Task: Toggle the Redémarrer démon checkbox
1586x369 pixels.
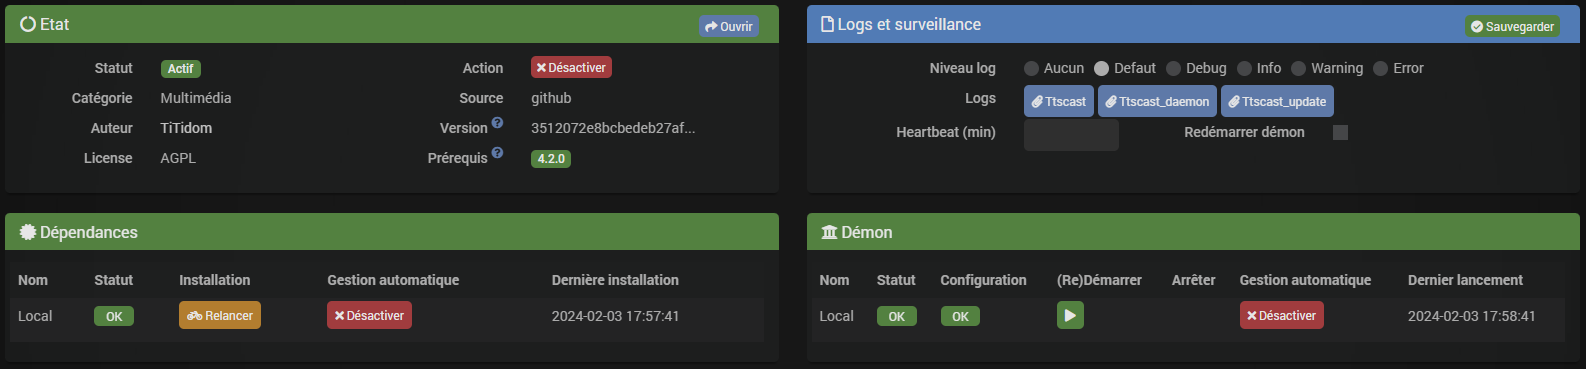Action: tap(1340, 132)
